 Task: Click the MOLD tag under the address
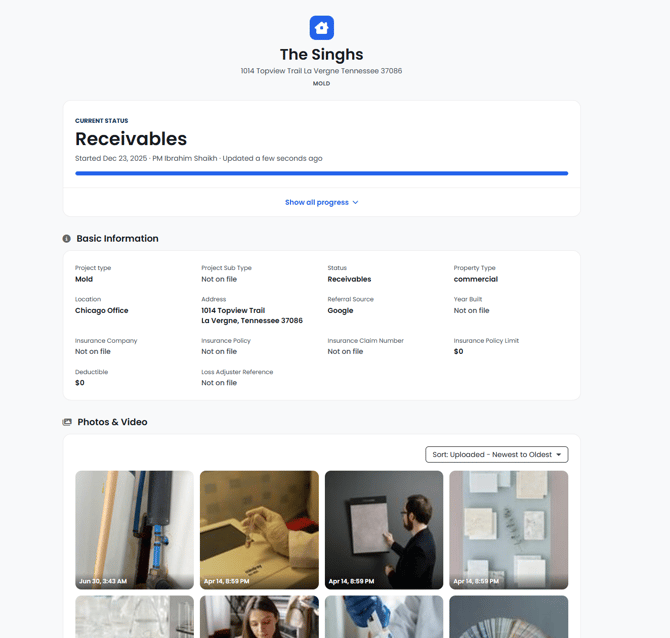coord(321,84)
